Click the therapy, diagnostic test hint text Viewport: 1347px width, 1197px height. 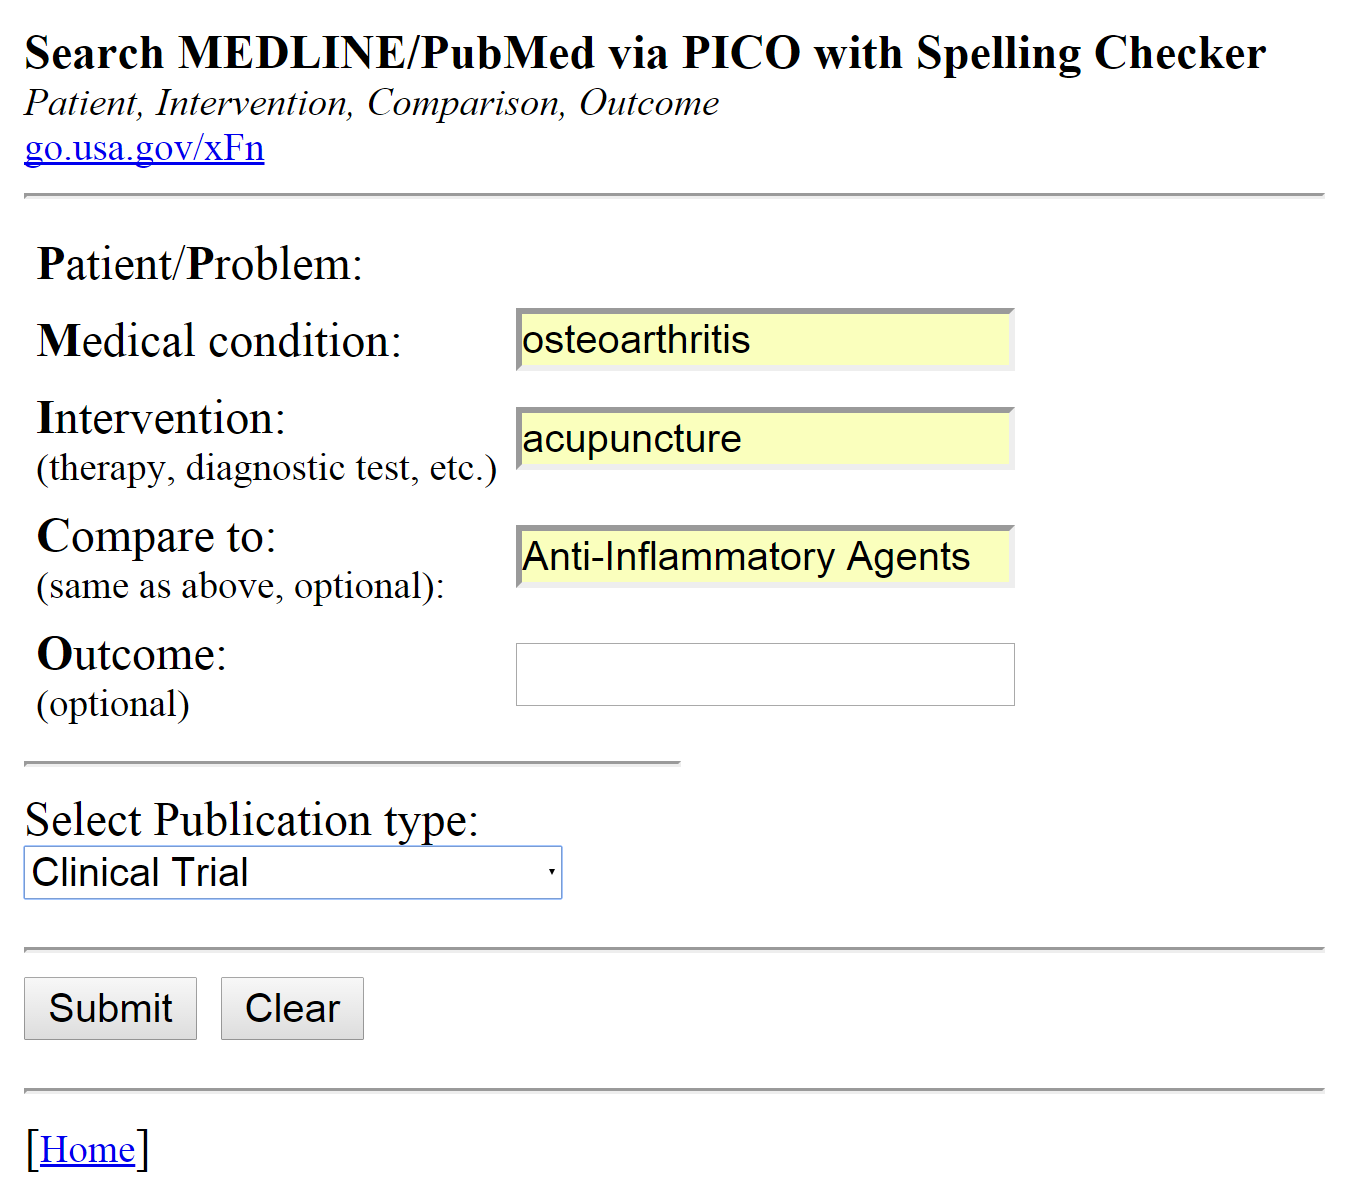(x=266, y=468)
